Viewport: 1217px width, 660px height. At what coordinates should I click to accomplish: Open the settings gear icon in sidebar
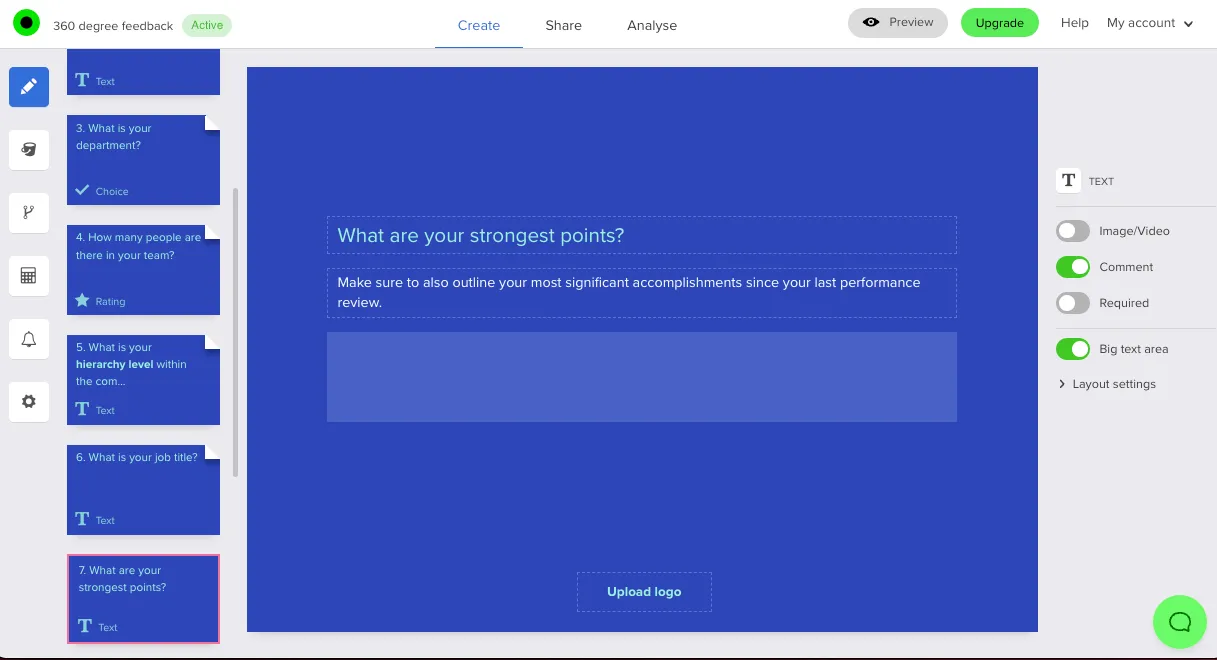click(29, 401)
